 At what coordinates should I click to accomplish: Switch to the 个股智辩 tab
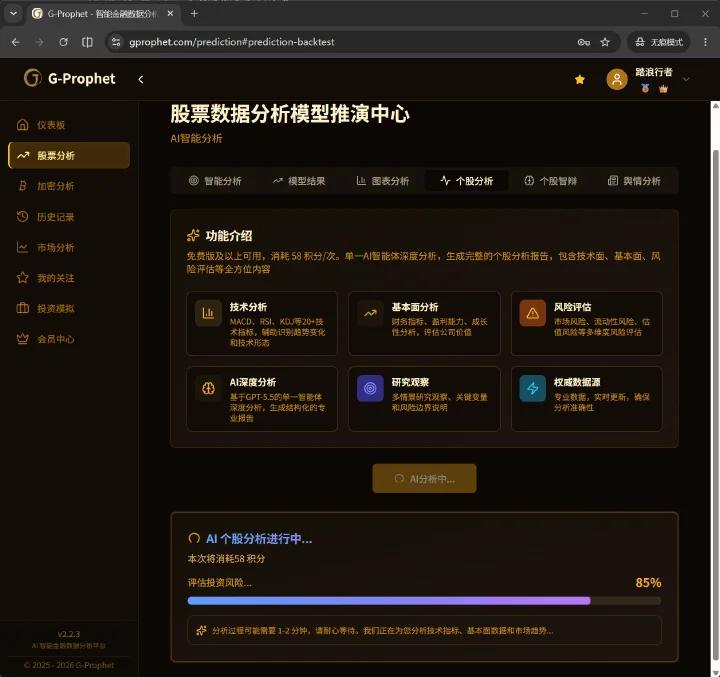pyautogui.click(x=550, y=181)
